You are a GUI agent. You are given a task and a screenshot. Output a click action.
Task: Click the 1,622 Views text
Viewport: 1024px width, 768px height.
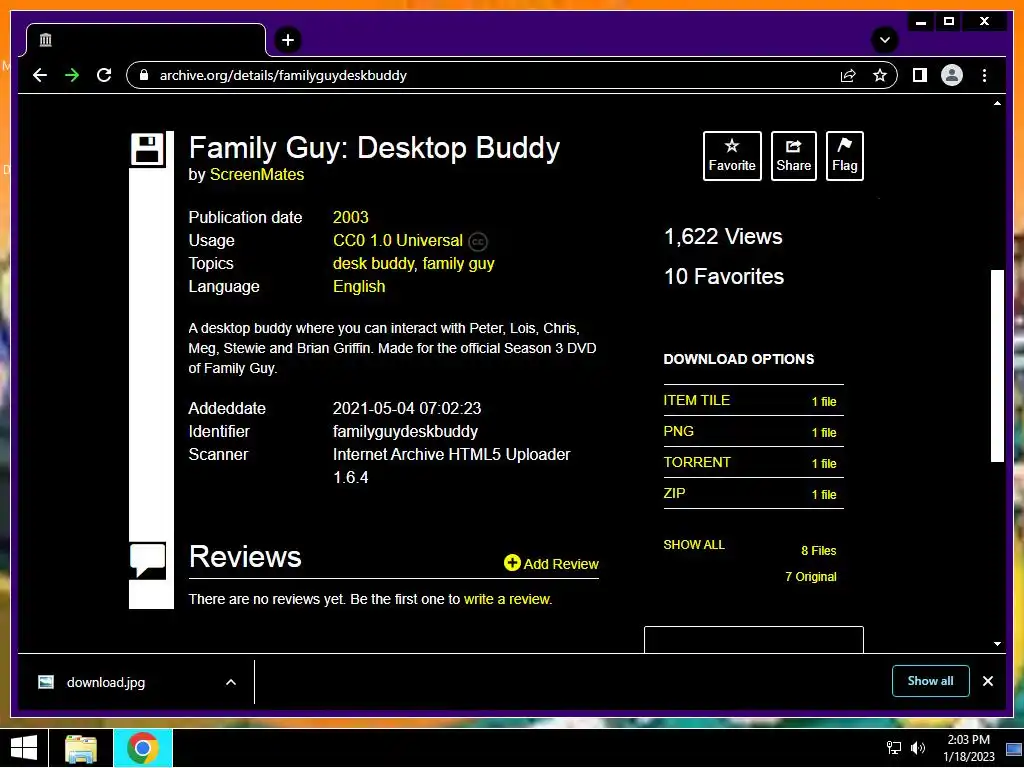click(x=723, y=236)
